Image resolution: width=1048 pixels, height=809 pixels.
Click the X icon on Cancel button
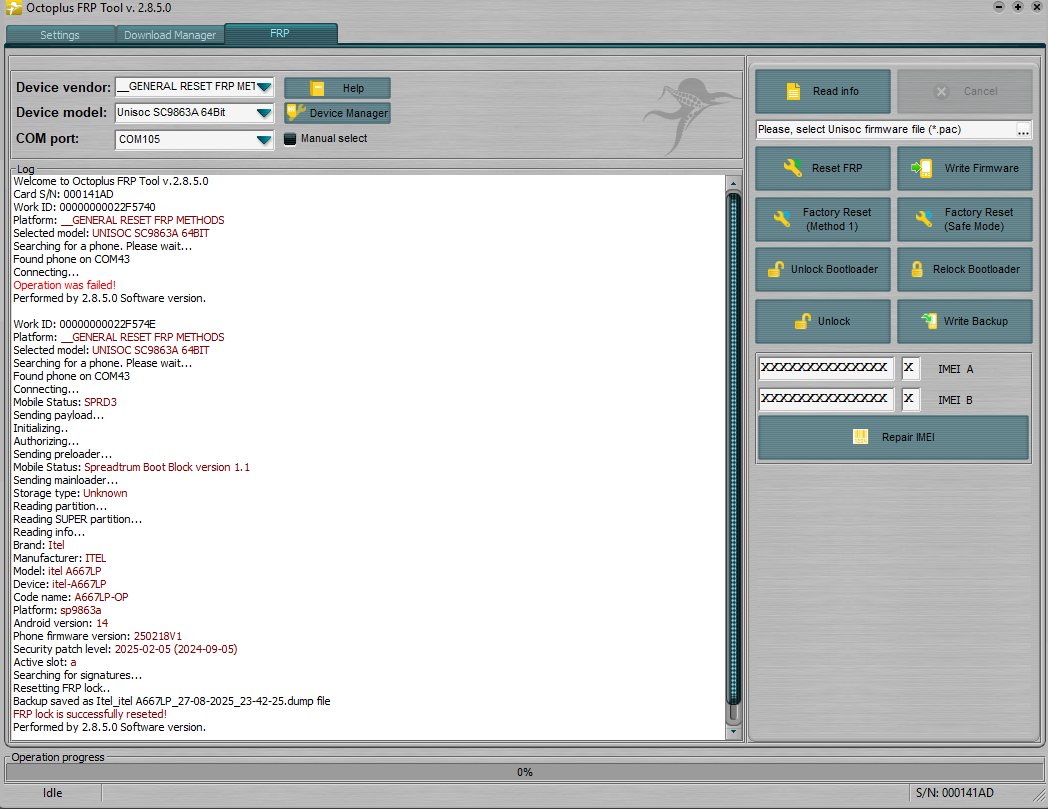tap(941, 92)
